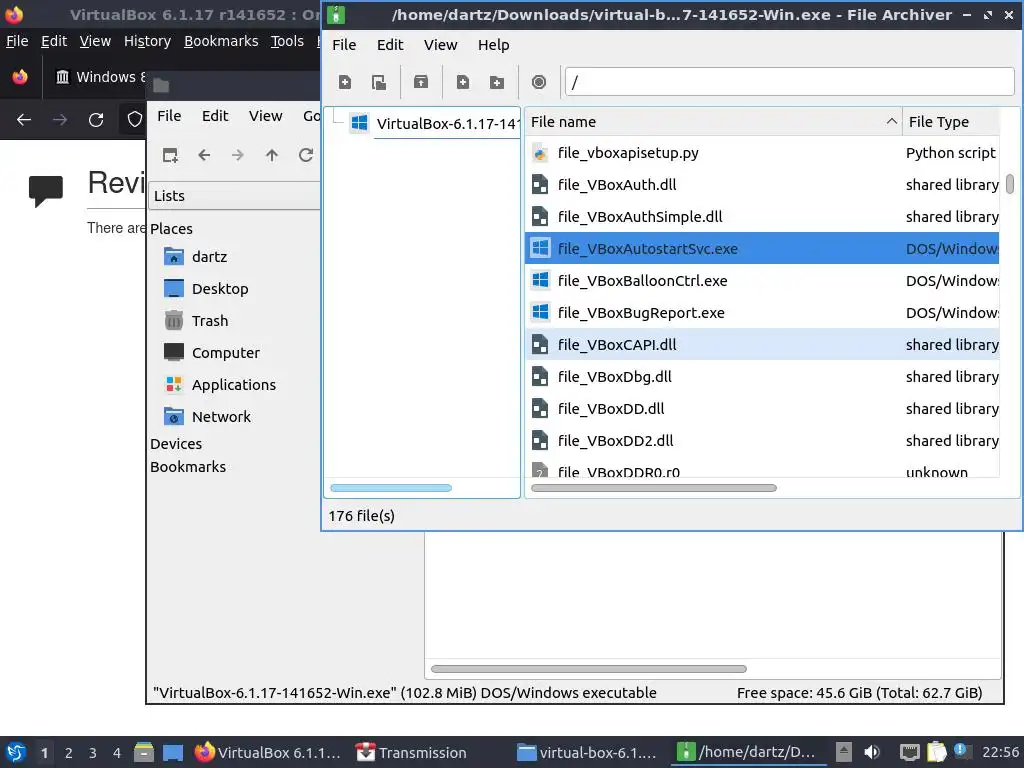
Task: Click Stop icon in File Archiver toolbar
Action: click(539, 82)
